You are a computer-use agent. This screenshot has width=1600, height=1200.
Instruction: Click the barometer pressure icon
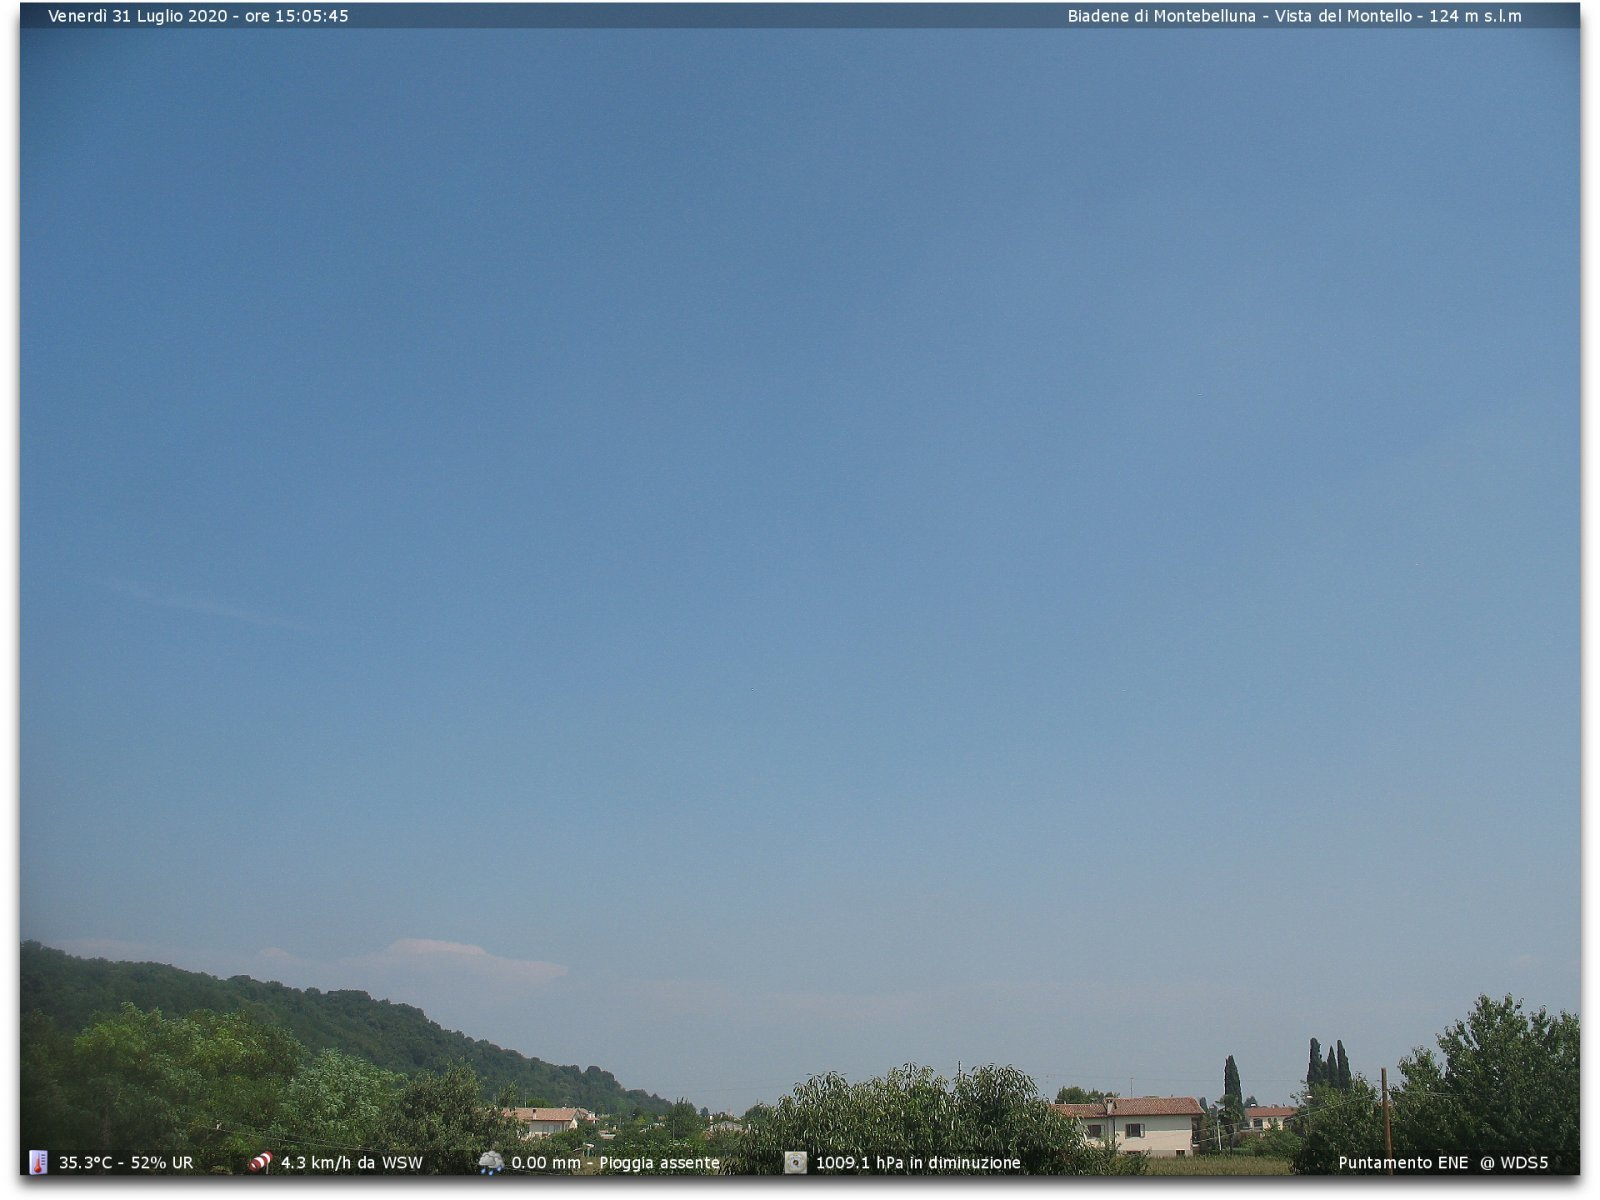tap(795, 1162)
